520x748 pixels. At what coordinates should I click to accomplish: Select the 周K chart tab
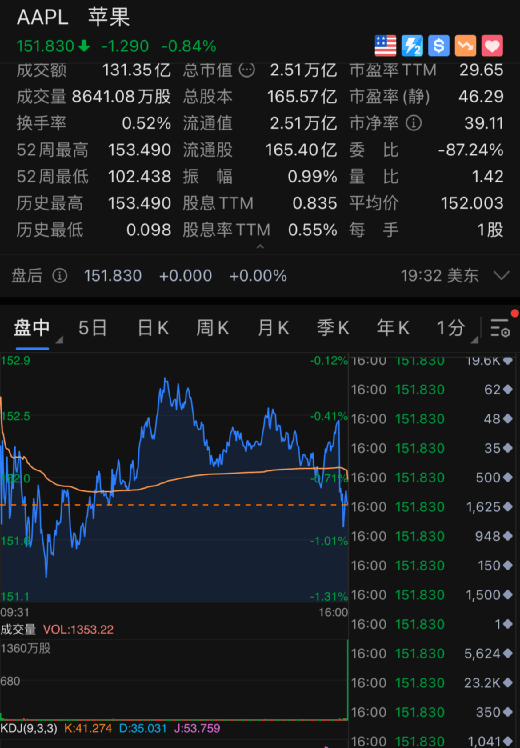point(213,328)
